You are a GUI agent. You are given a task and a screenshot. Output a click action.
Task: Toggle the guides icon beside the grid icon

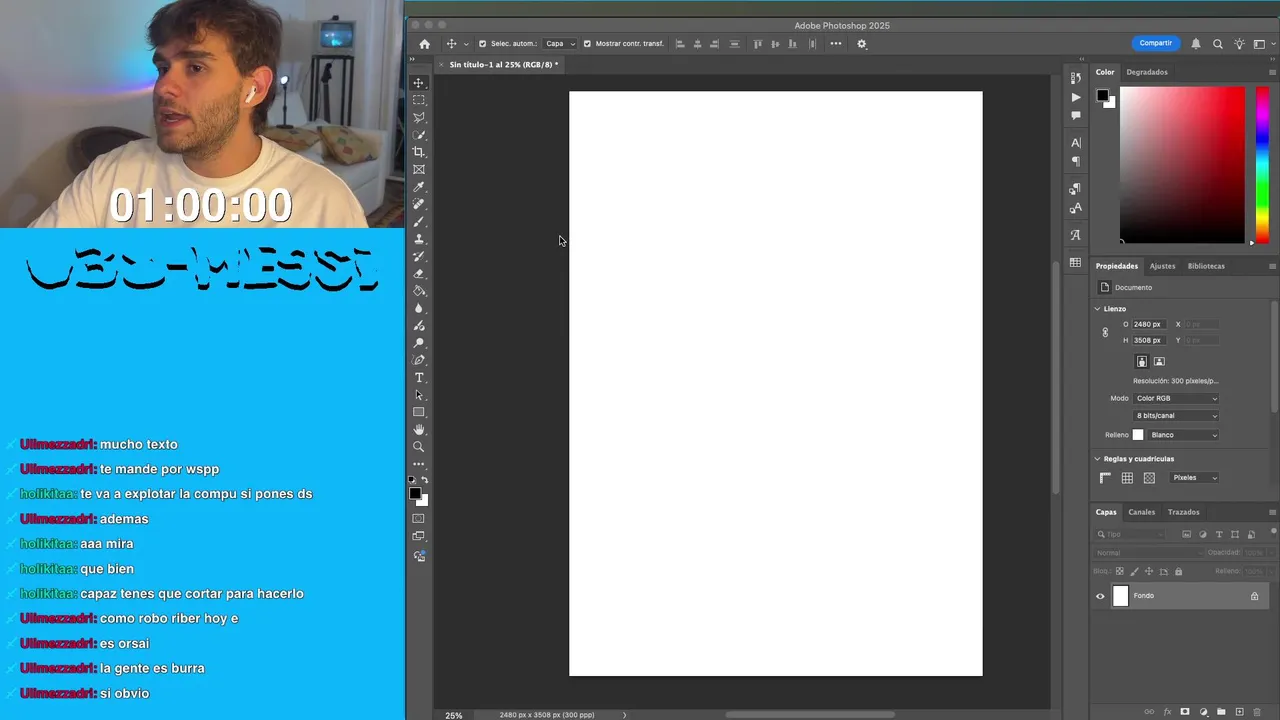(x=1149, y=478)
